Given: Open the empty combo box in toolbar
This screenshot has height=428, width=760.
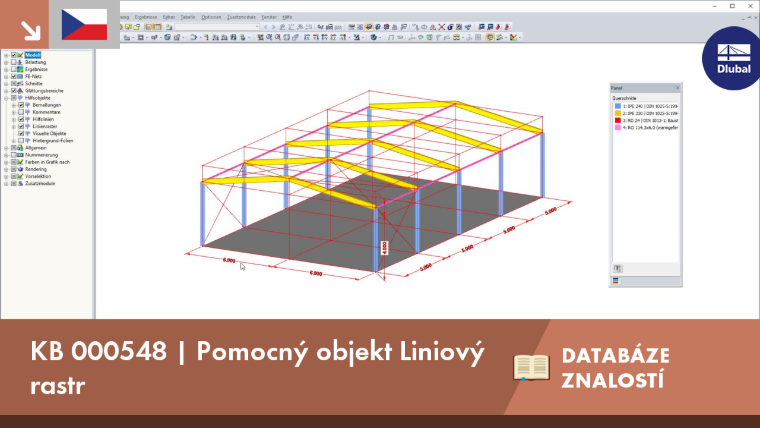Looking at the screenshot, I should pos(217,27).
